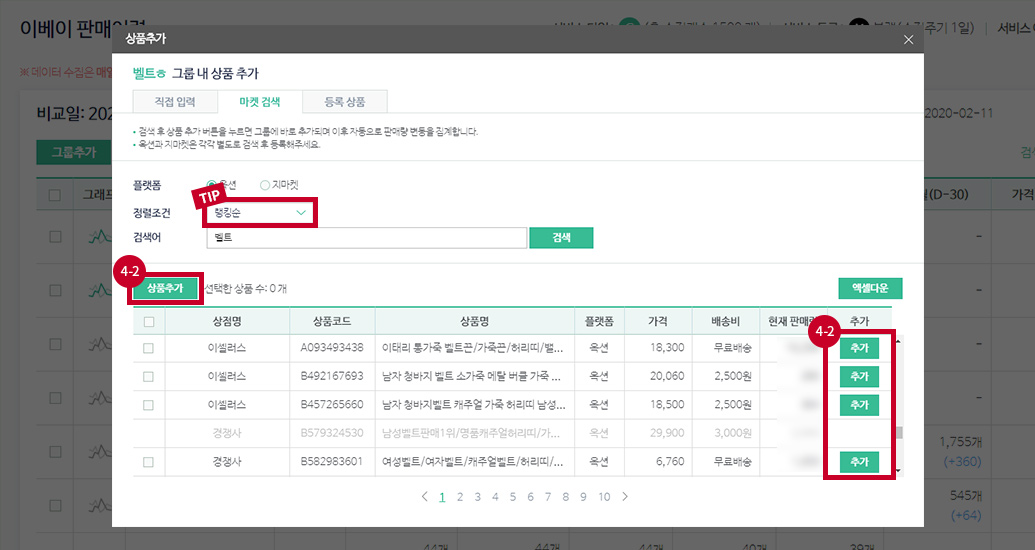Click 추가 for product B582983601
1035x550 pixels.
click(859, 462)
